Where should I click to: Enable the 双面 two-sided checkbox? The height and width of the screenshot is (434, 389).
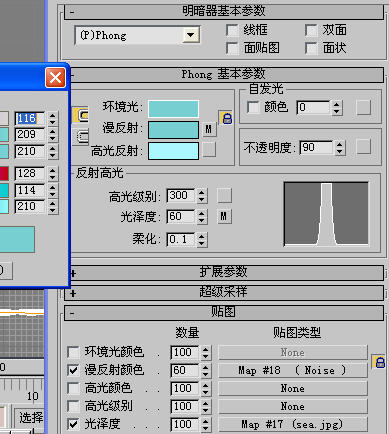(x=311, y=30)
